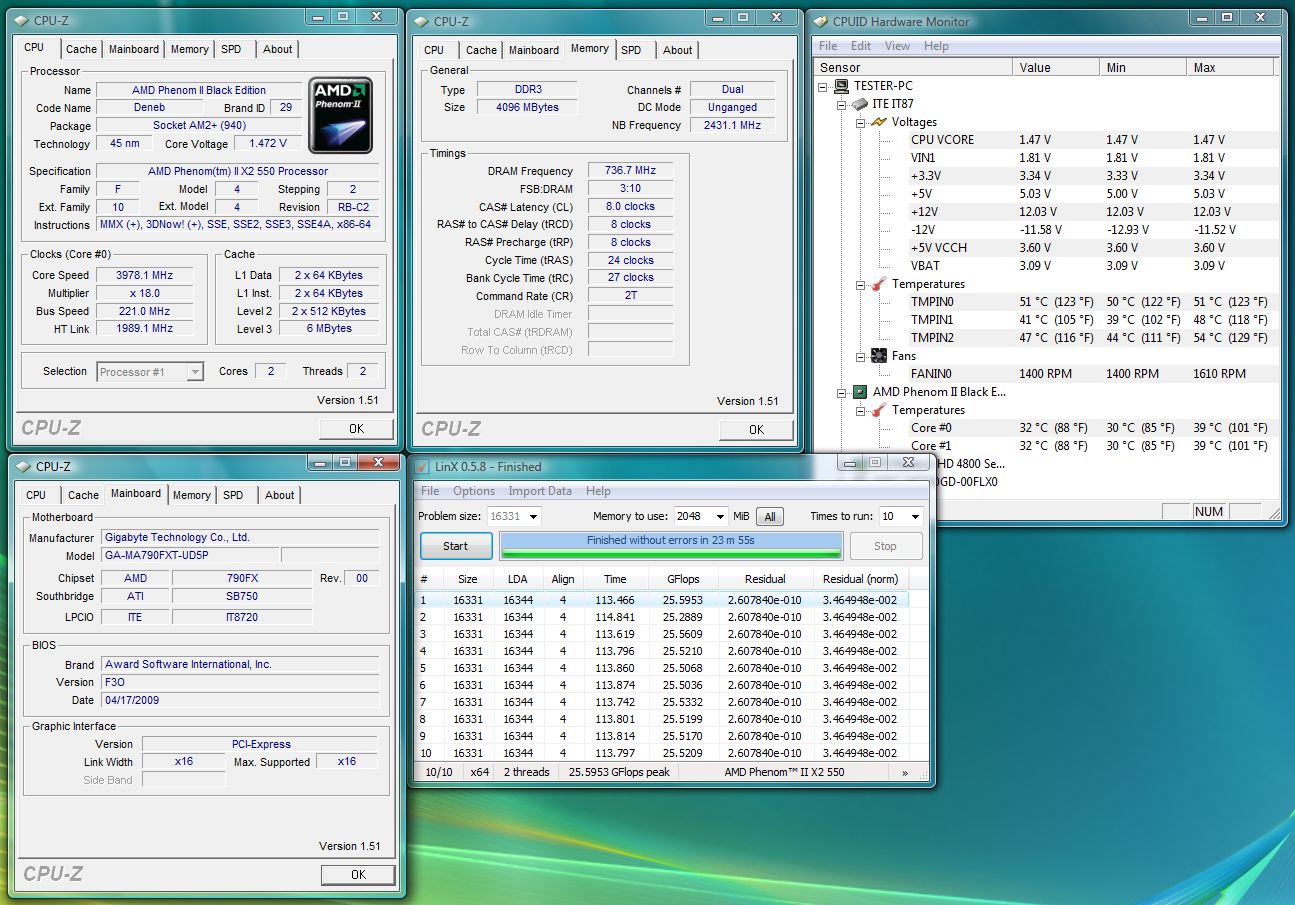
Task: Click the Fans fan icon
Action: (x=878, y=356)
